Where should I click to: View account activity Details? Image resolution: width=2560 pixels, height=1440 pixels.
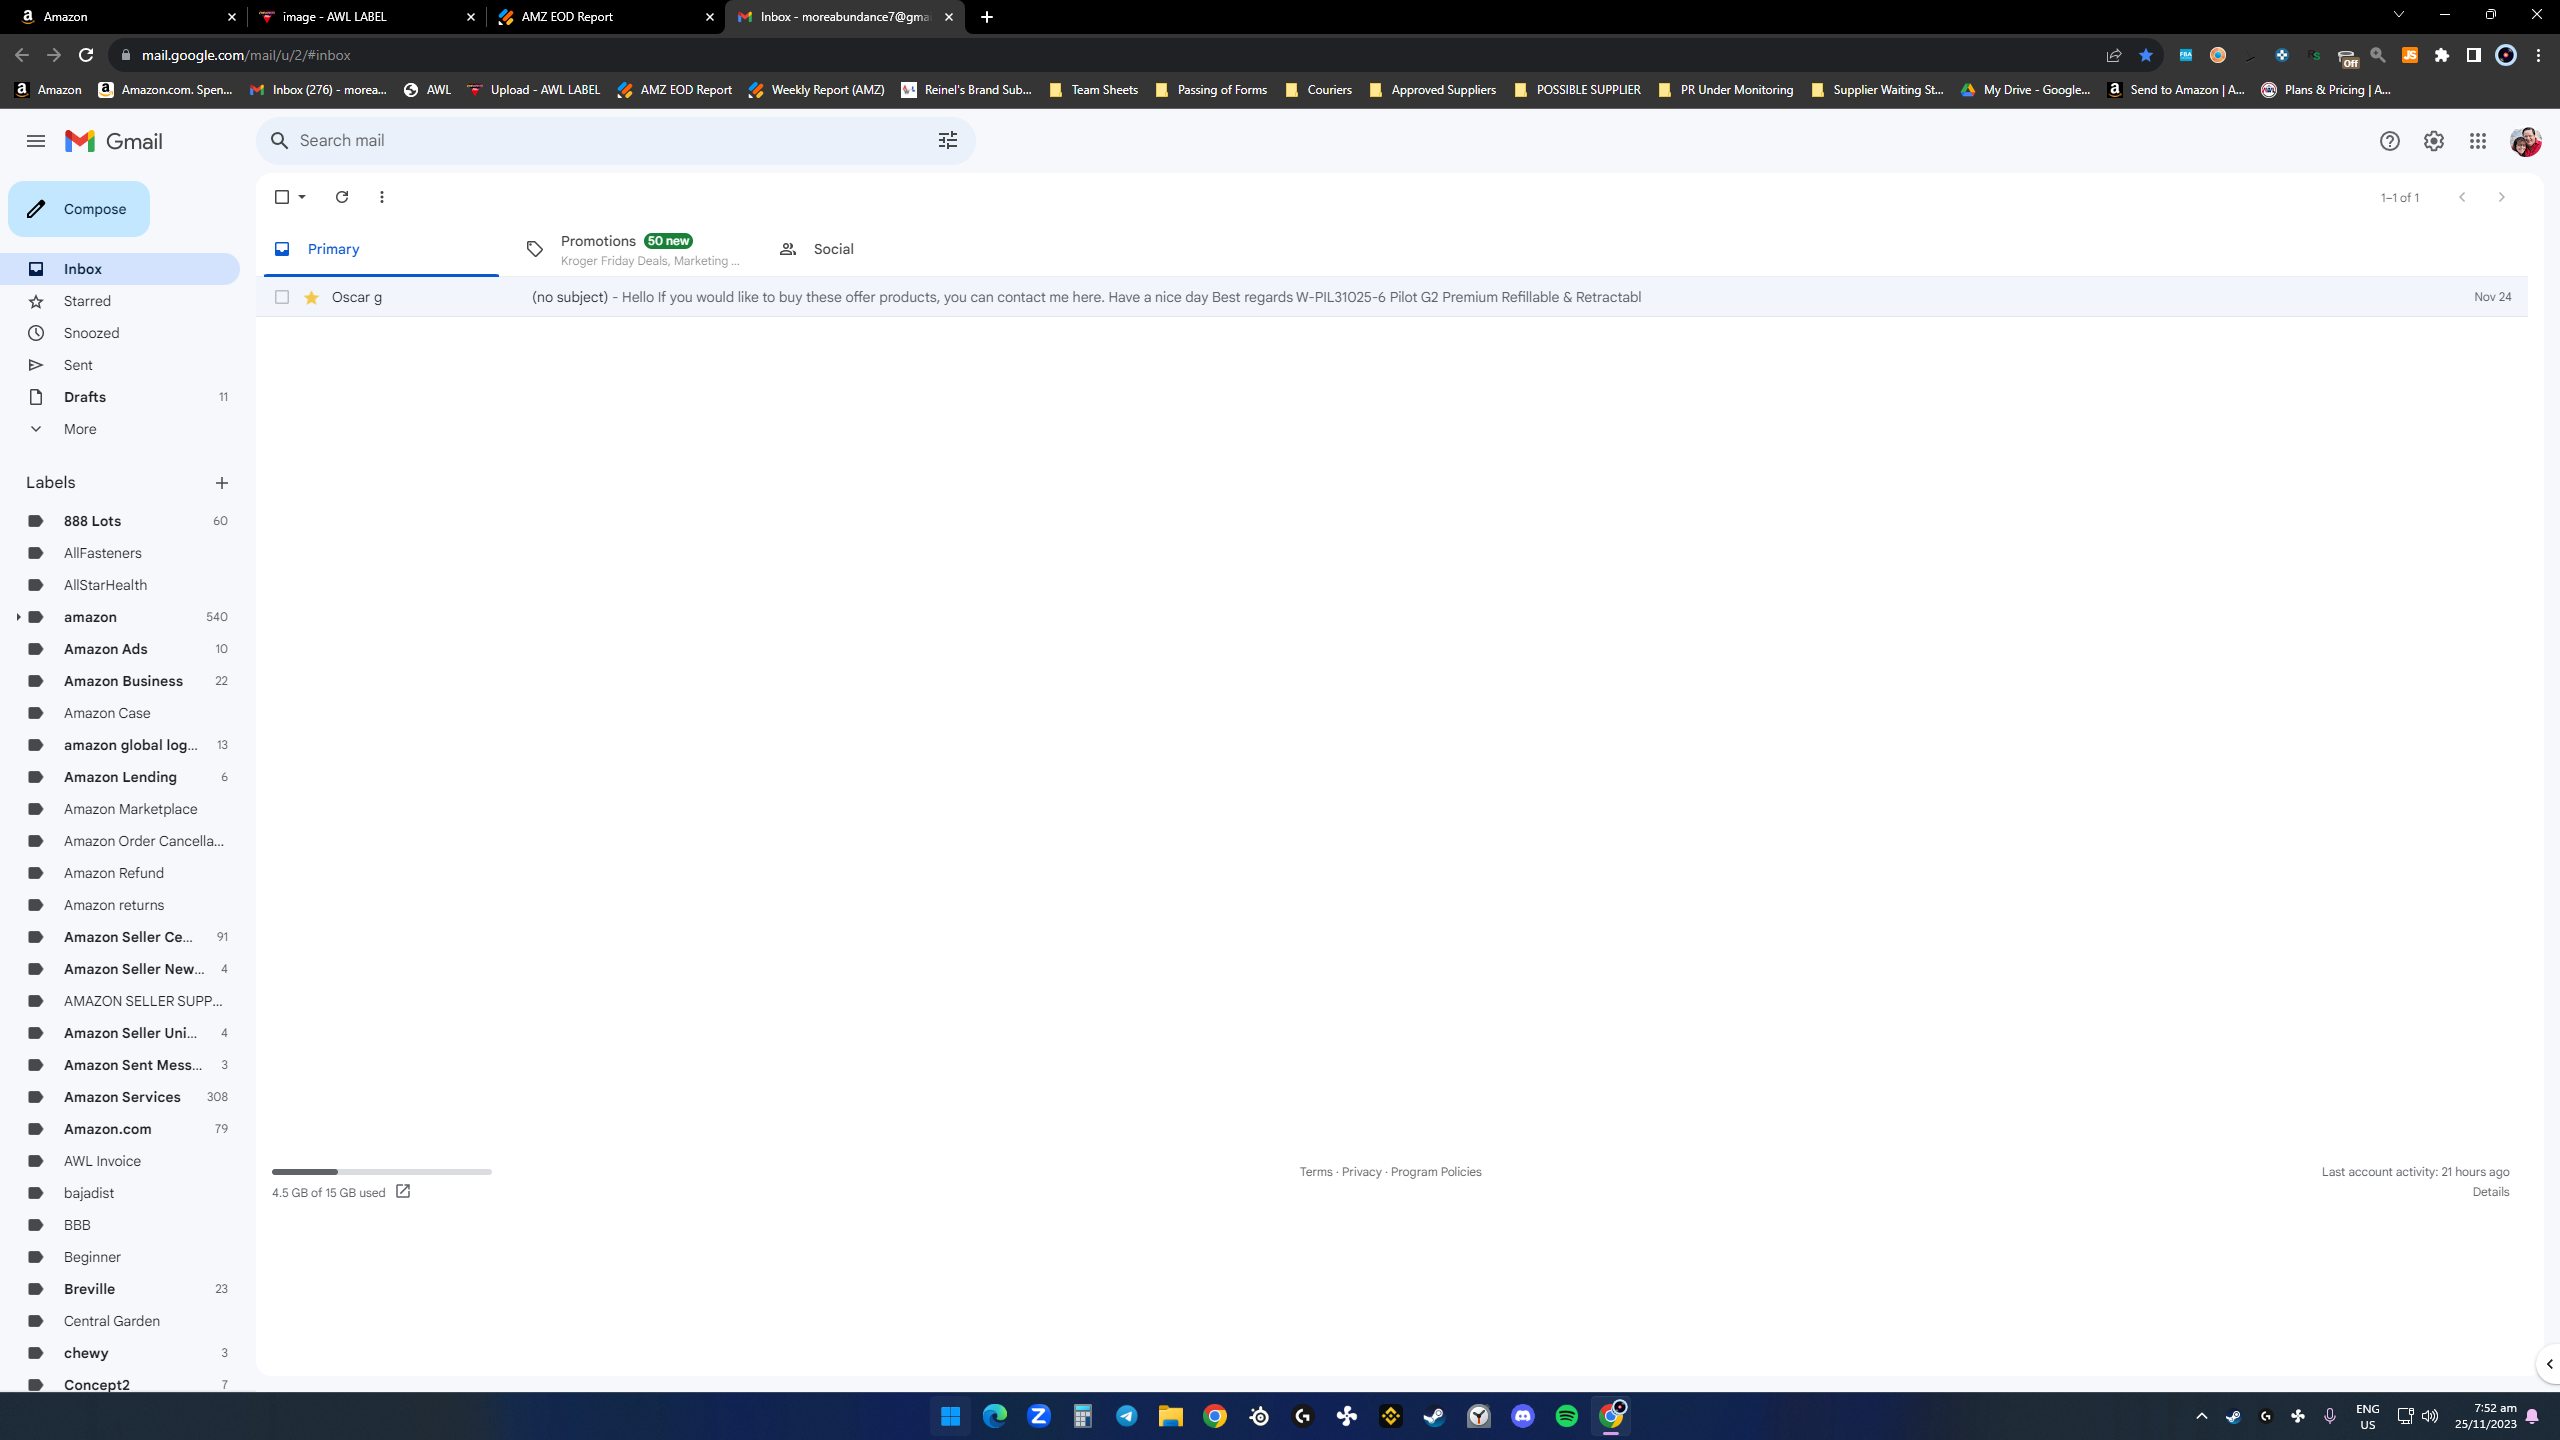2491,1192
